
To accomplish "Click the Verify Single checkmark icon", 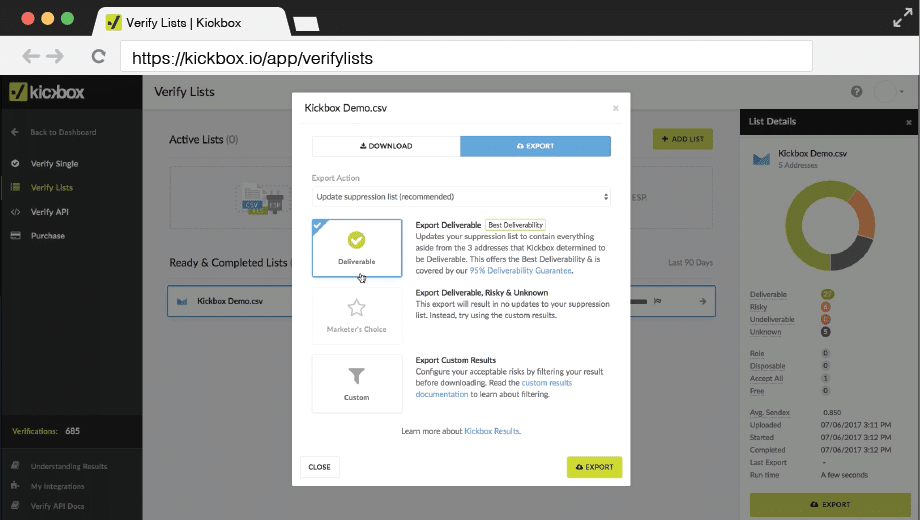I will [15, 164].
